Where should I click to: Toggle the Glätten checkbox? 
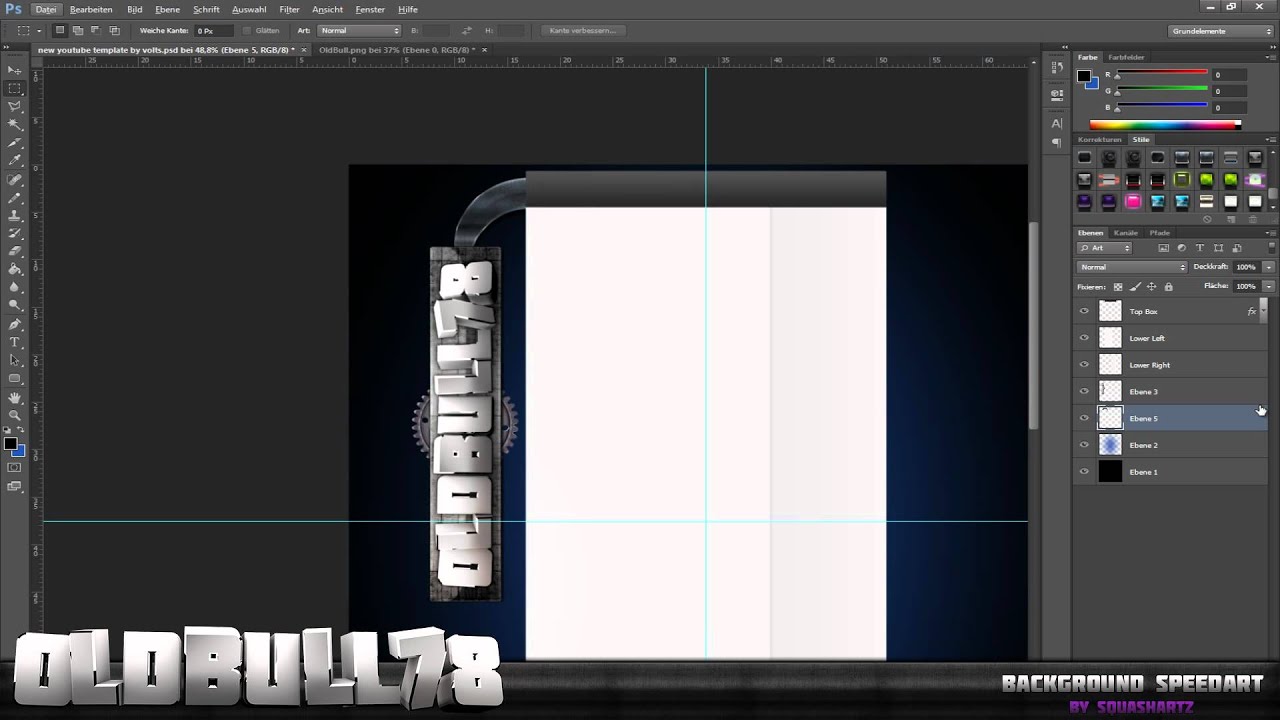[247, 31]
